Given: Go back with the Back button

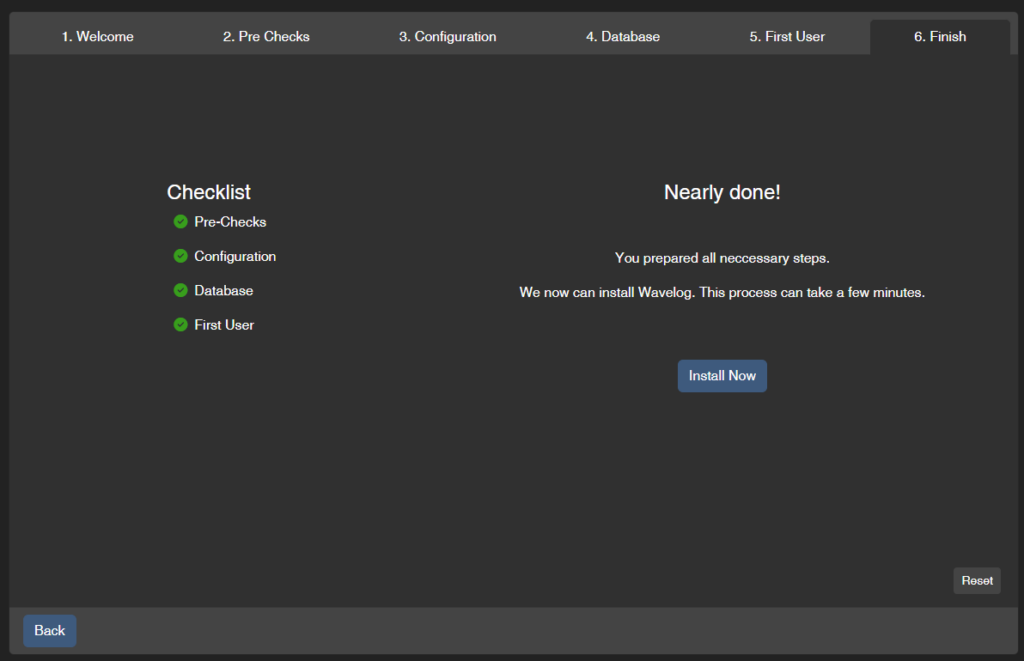Looking at the screenshot, I should (50, 630).
